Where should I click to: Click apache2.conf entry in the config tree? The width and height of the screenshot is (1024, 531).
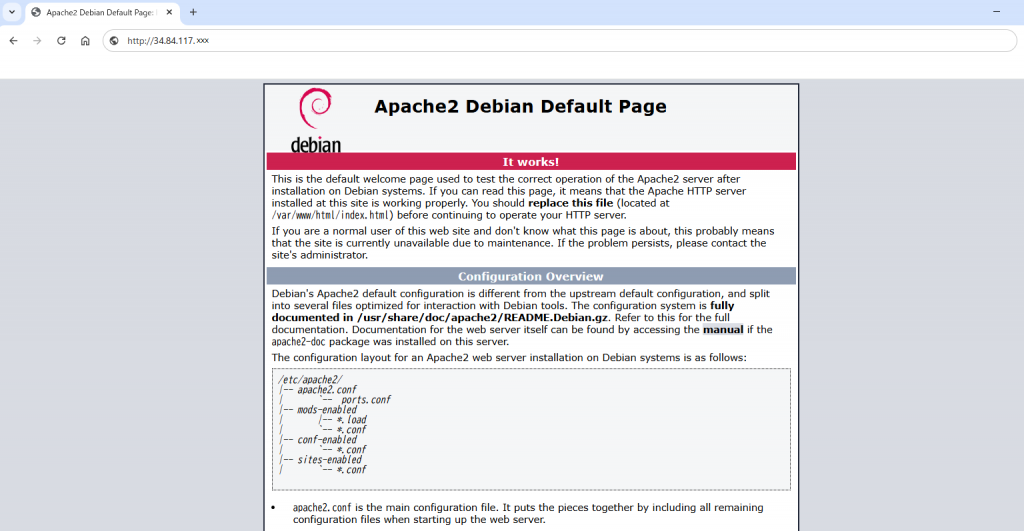coord(327,390)
